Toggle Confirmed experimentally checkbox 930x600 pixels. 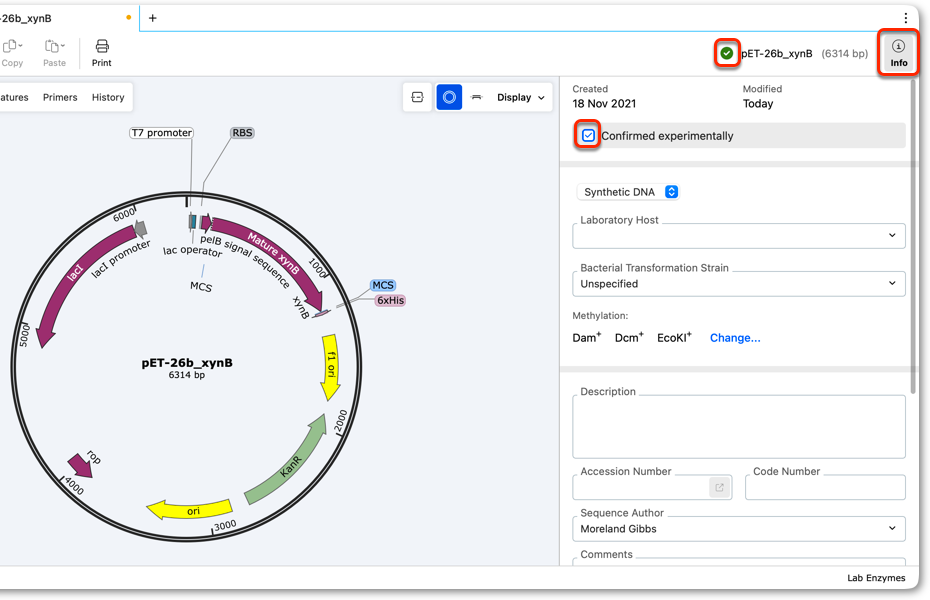(588, 136)
